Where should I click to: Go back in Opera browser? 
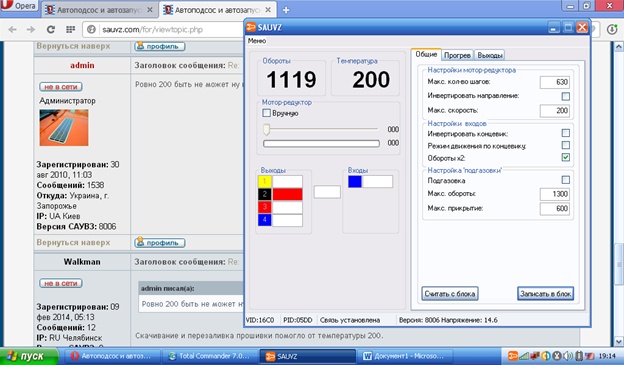click(12, 29)
